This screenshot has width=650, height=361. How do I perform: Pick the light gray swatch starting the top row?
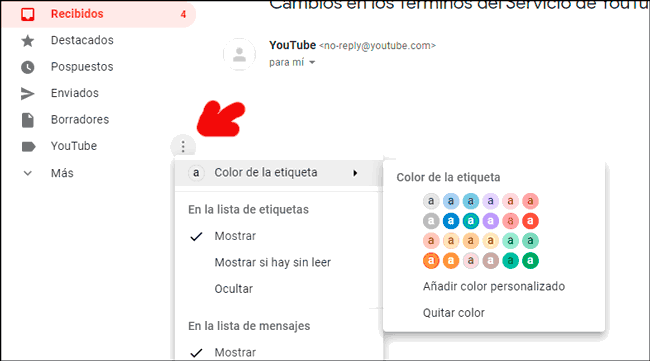point(431,201)
